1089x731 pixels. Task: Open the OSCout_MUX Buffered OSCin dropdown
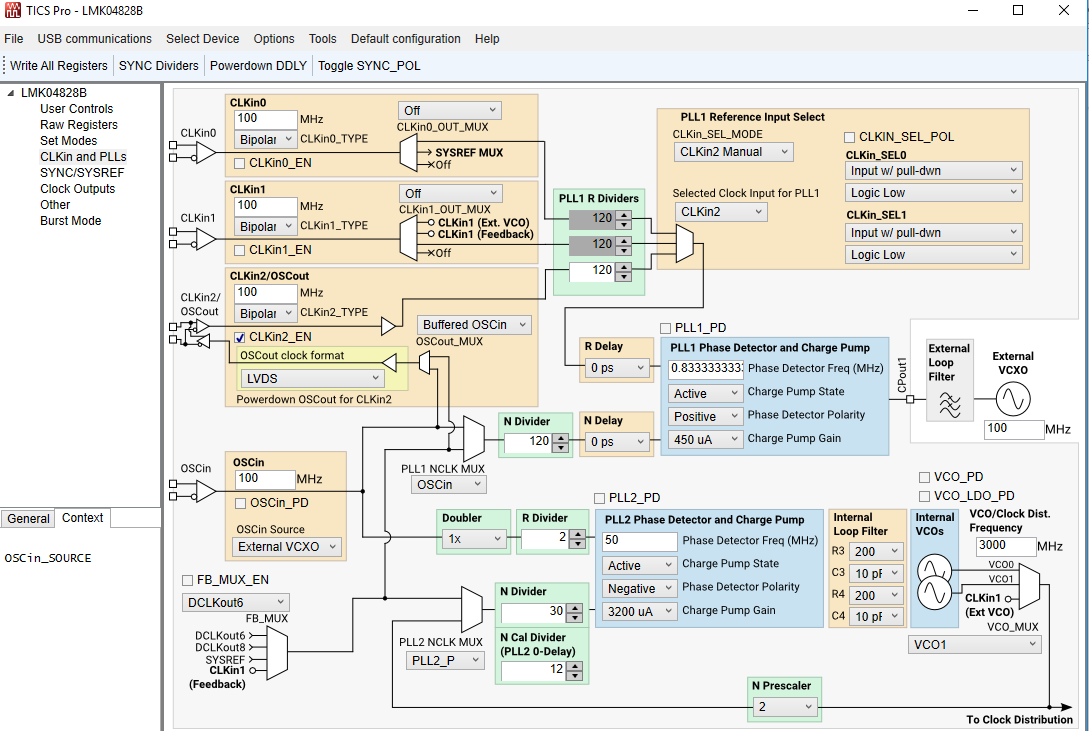click(x=474, y=325)
